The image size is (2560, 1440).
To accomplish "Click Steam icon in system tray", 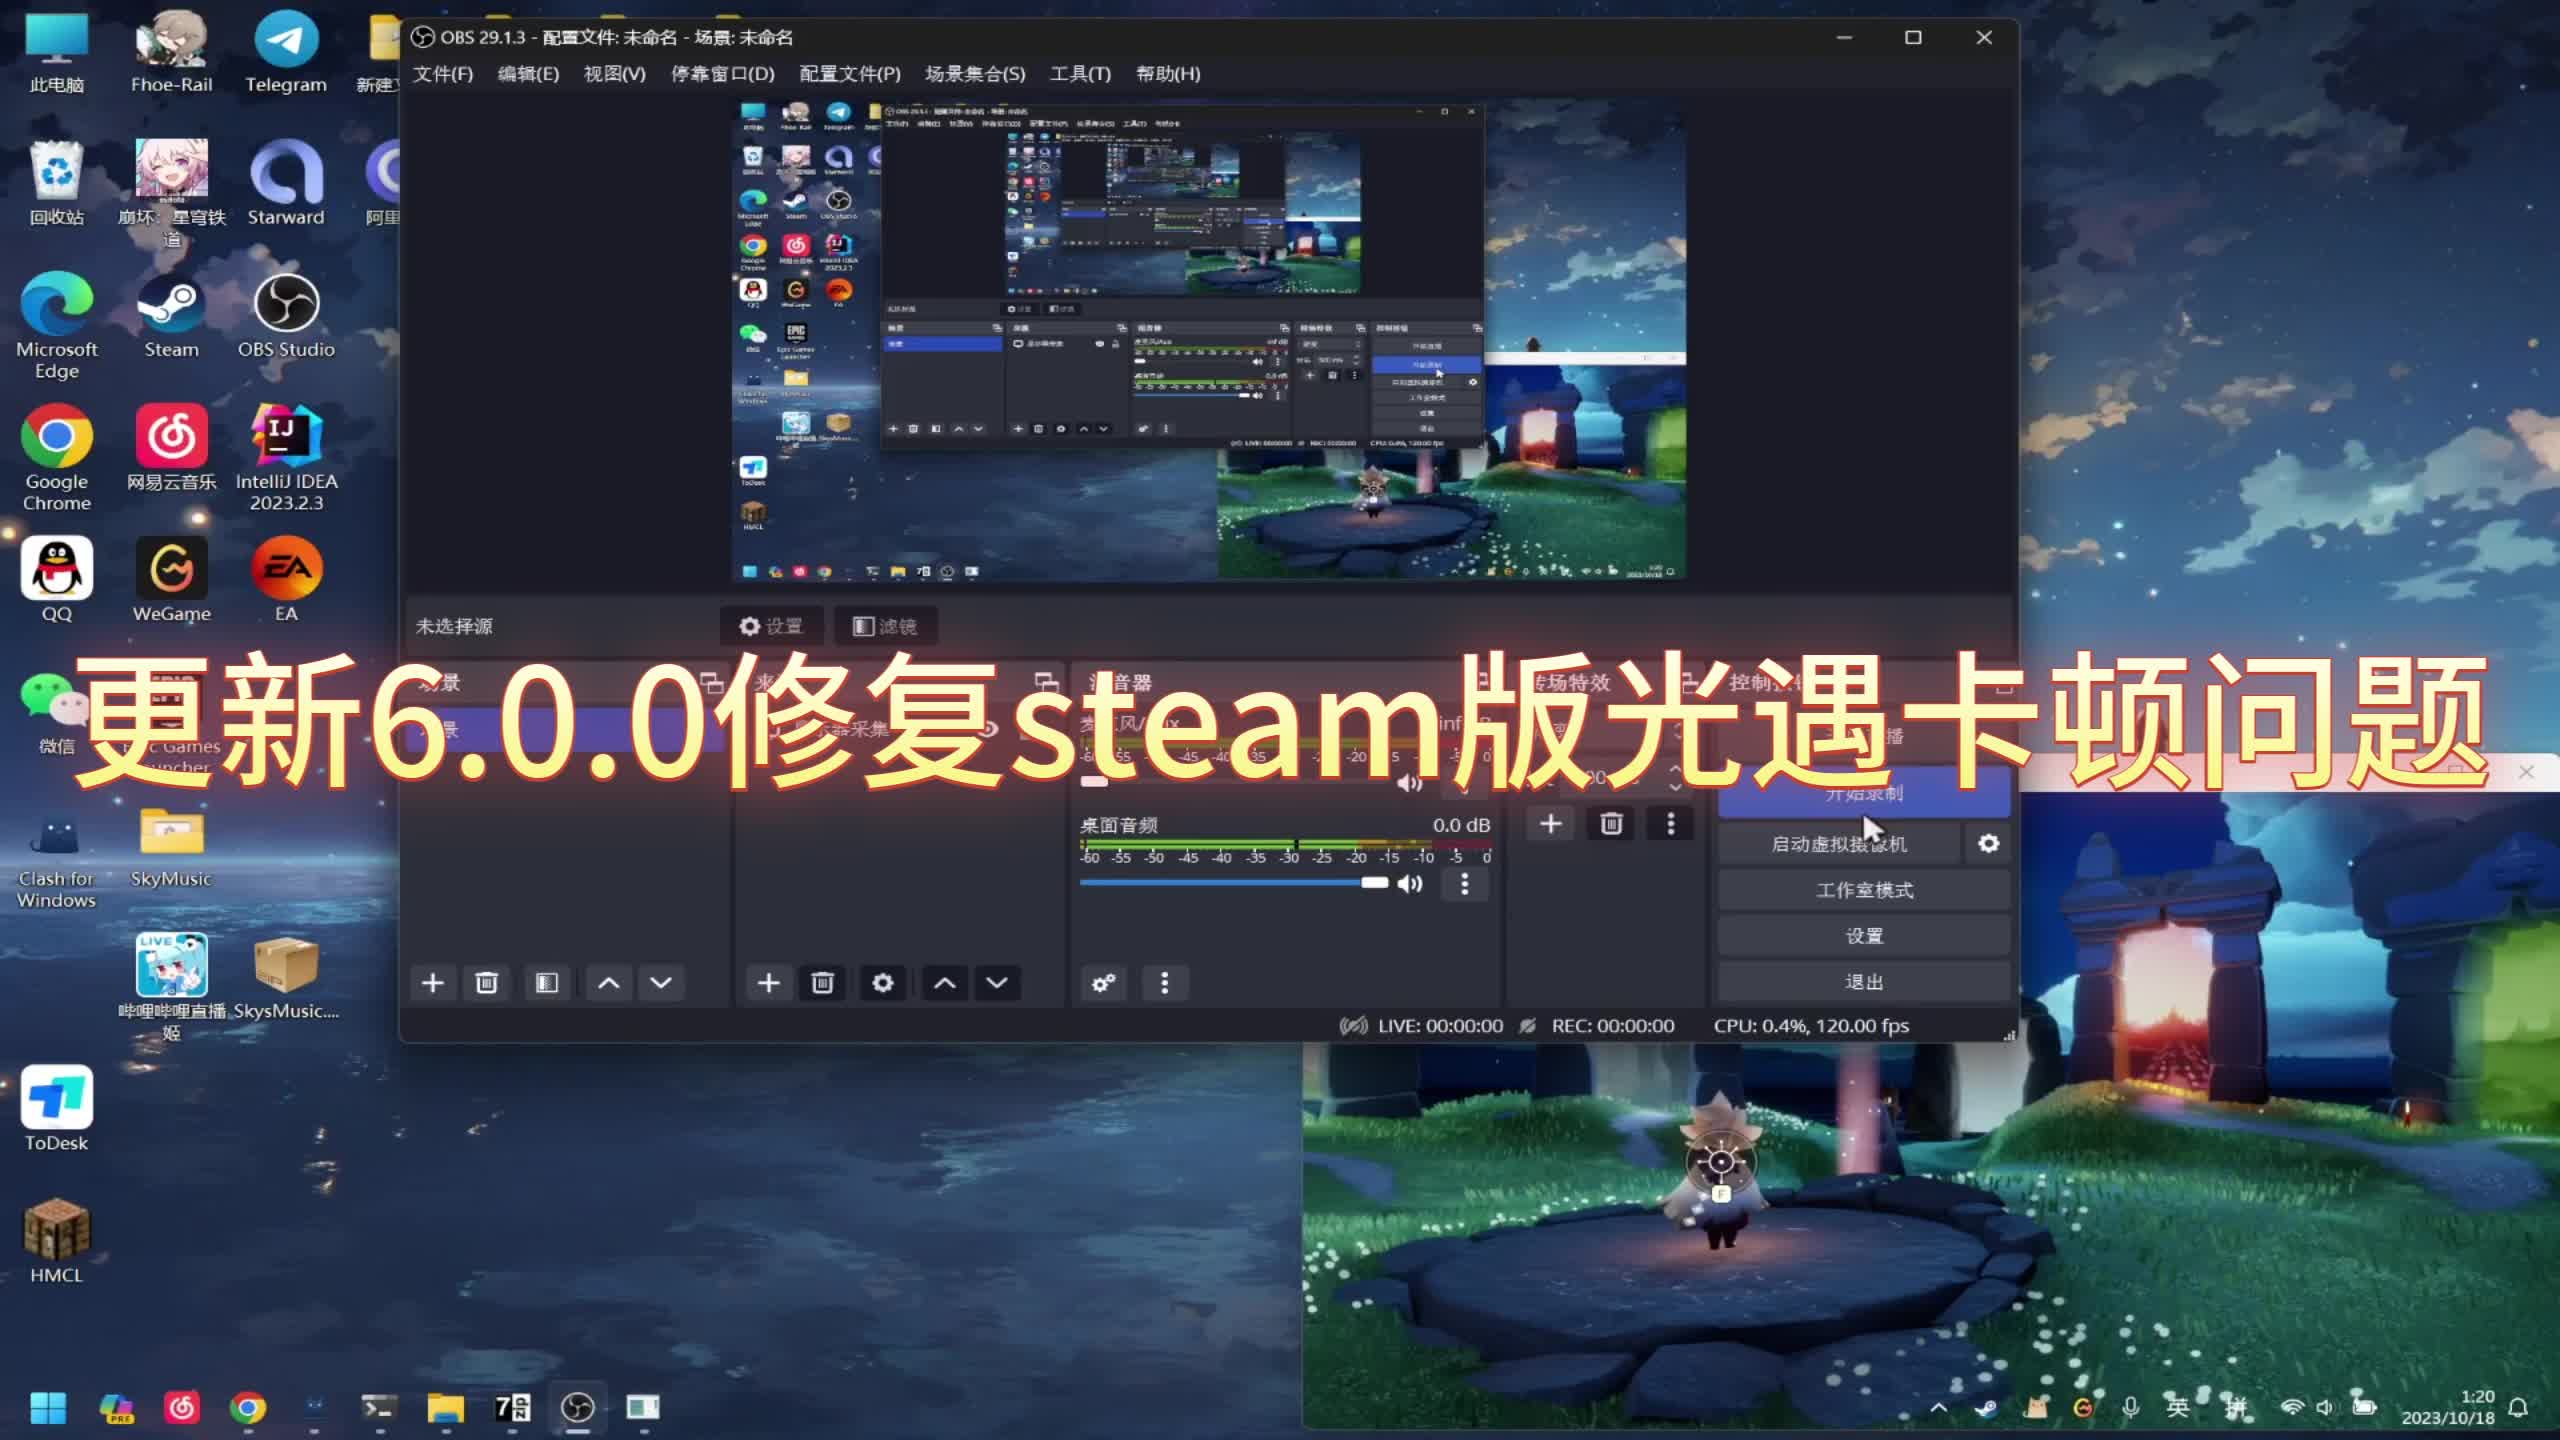I will 1986,1408.
